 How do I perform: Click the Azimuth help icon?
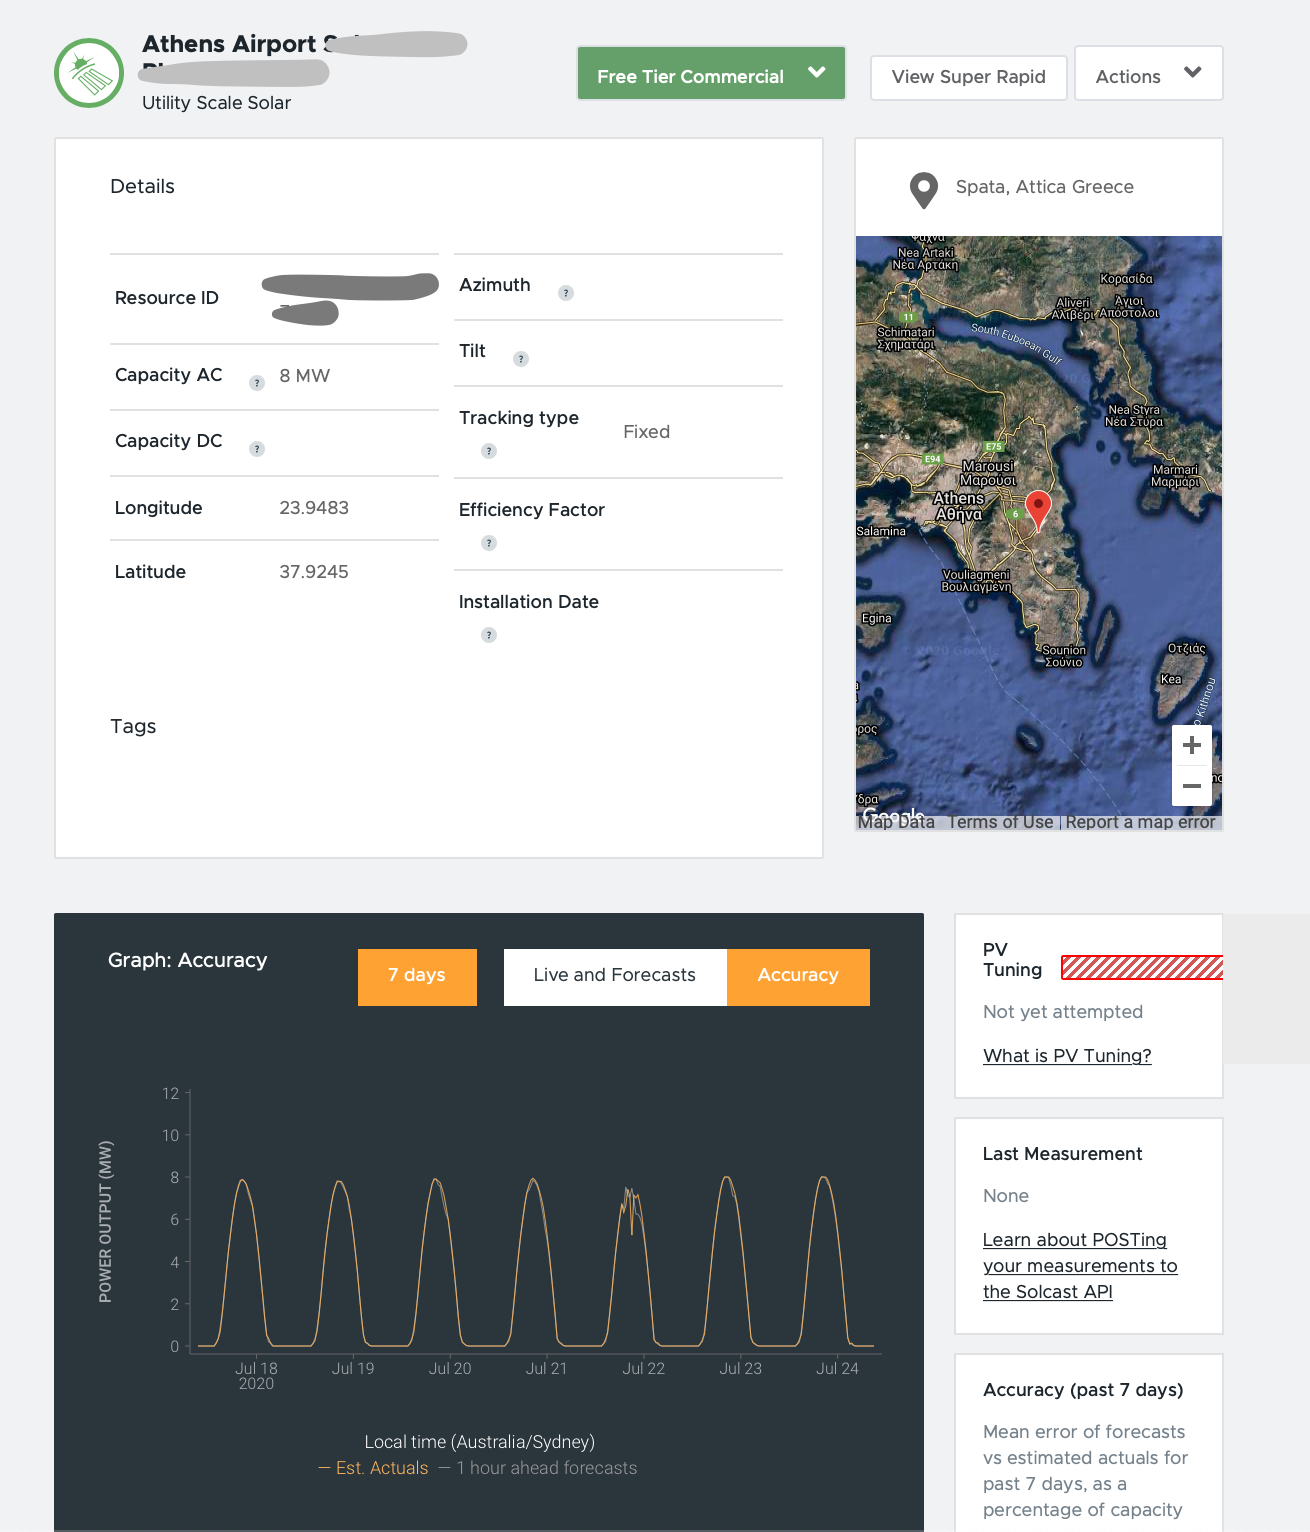(x=566, y=293)
